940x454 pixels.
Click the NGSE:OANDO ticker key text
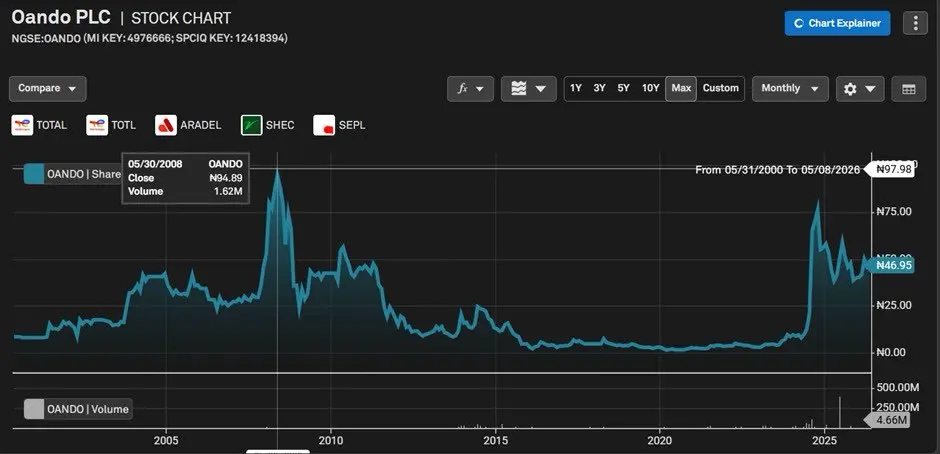150,38
